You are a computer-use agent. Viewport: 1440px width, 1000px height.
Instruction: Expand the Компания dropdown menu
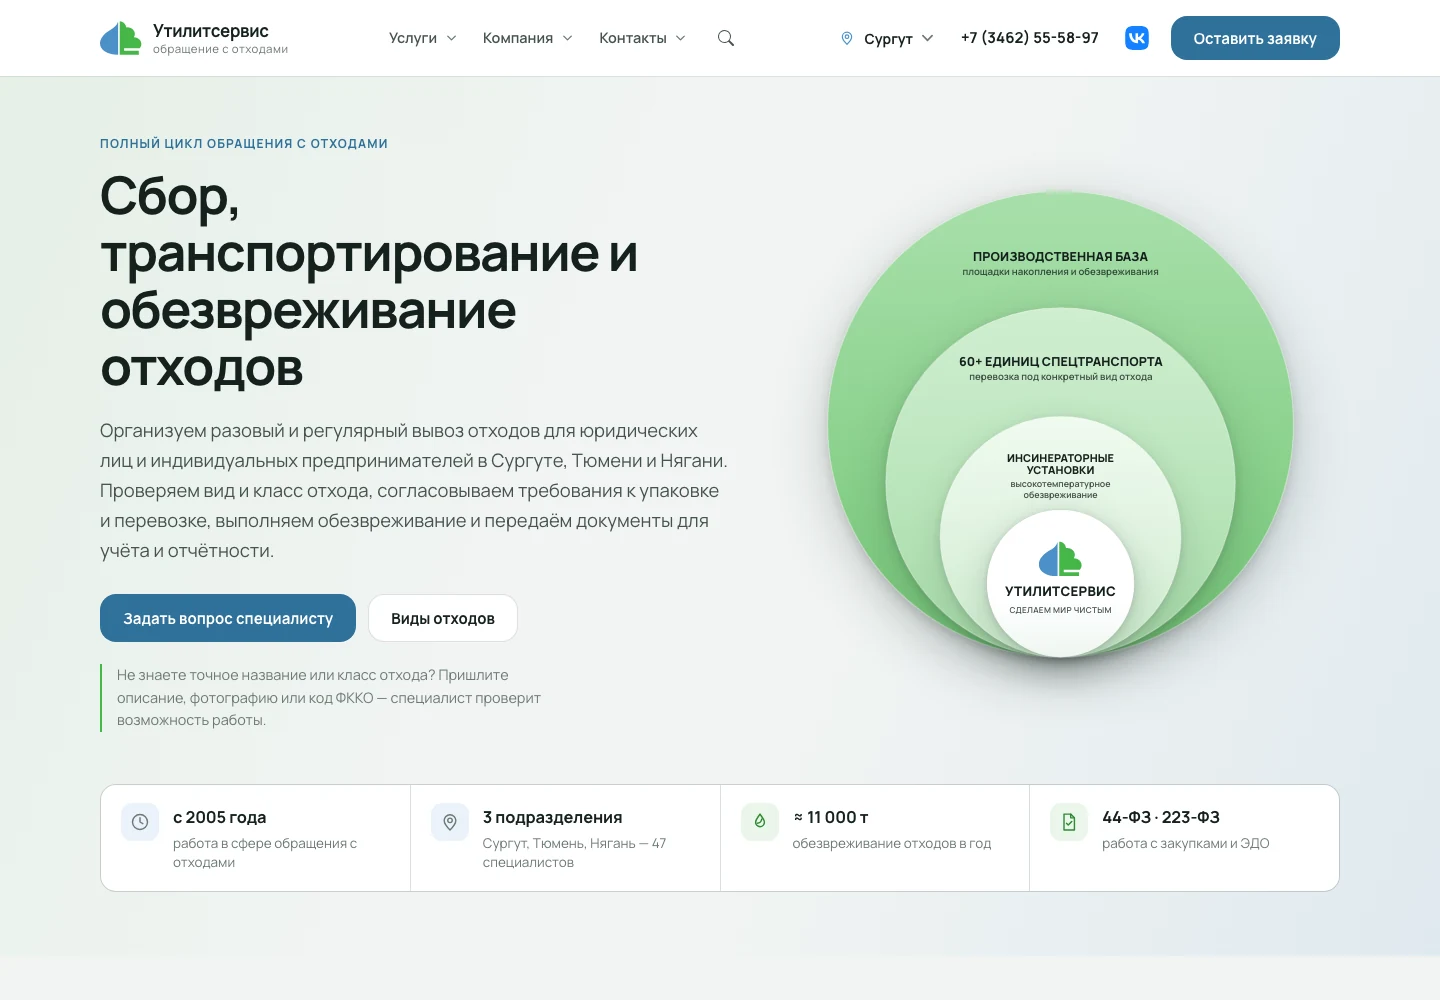(x=527, y=38)
